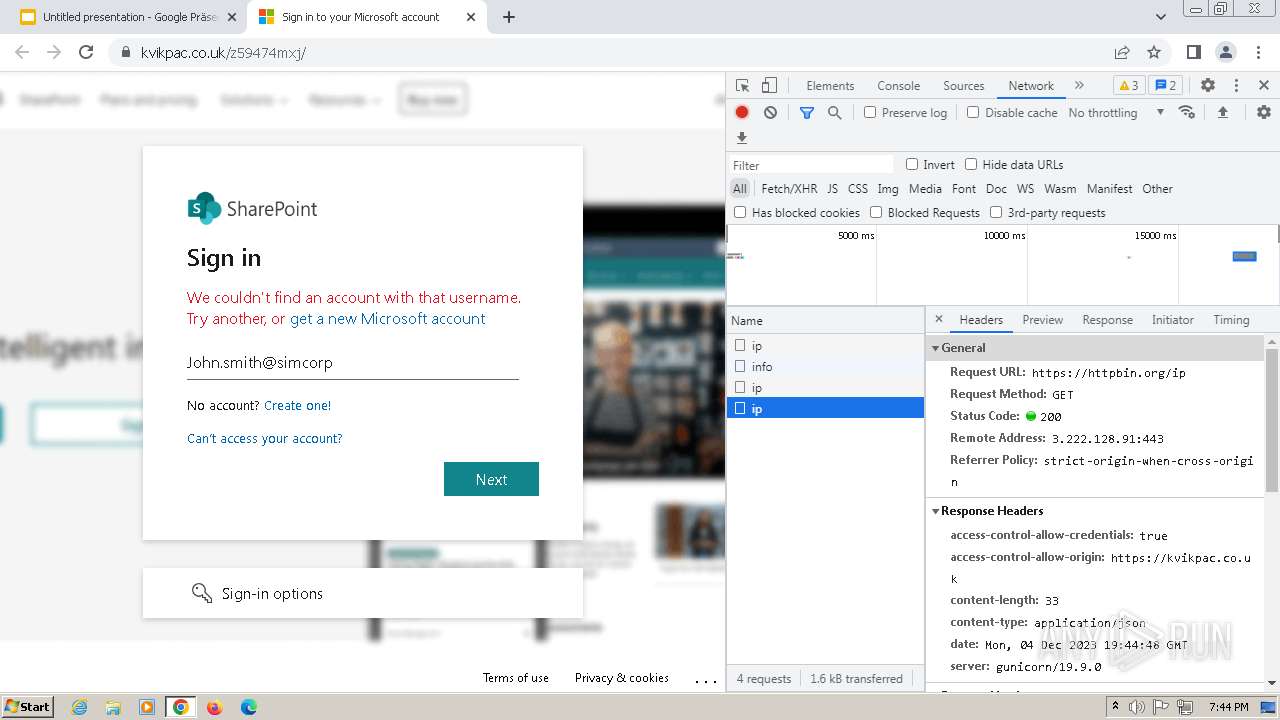Check 3rd-party requests checkbox
This screenshot has width=1280, height=720.
(996, 212)
